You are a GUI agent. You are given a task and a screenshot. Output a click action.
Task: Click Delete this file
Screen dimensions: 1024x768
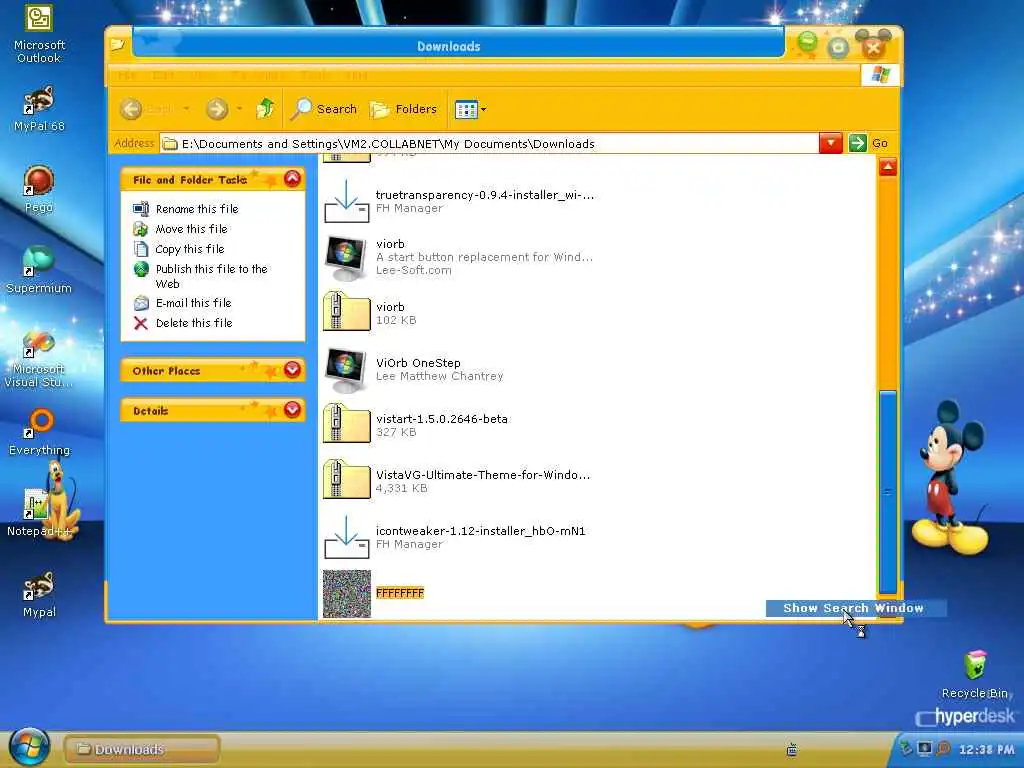point(194,323)
